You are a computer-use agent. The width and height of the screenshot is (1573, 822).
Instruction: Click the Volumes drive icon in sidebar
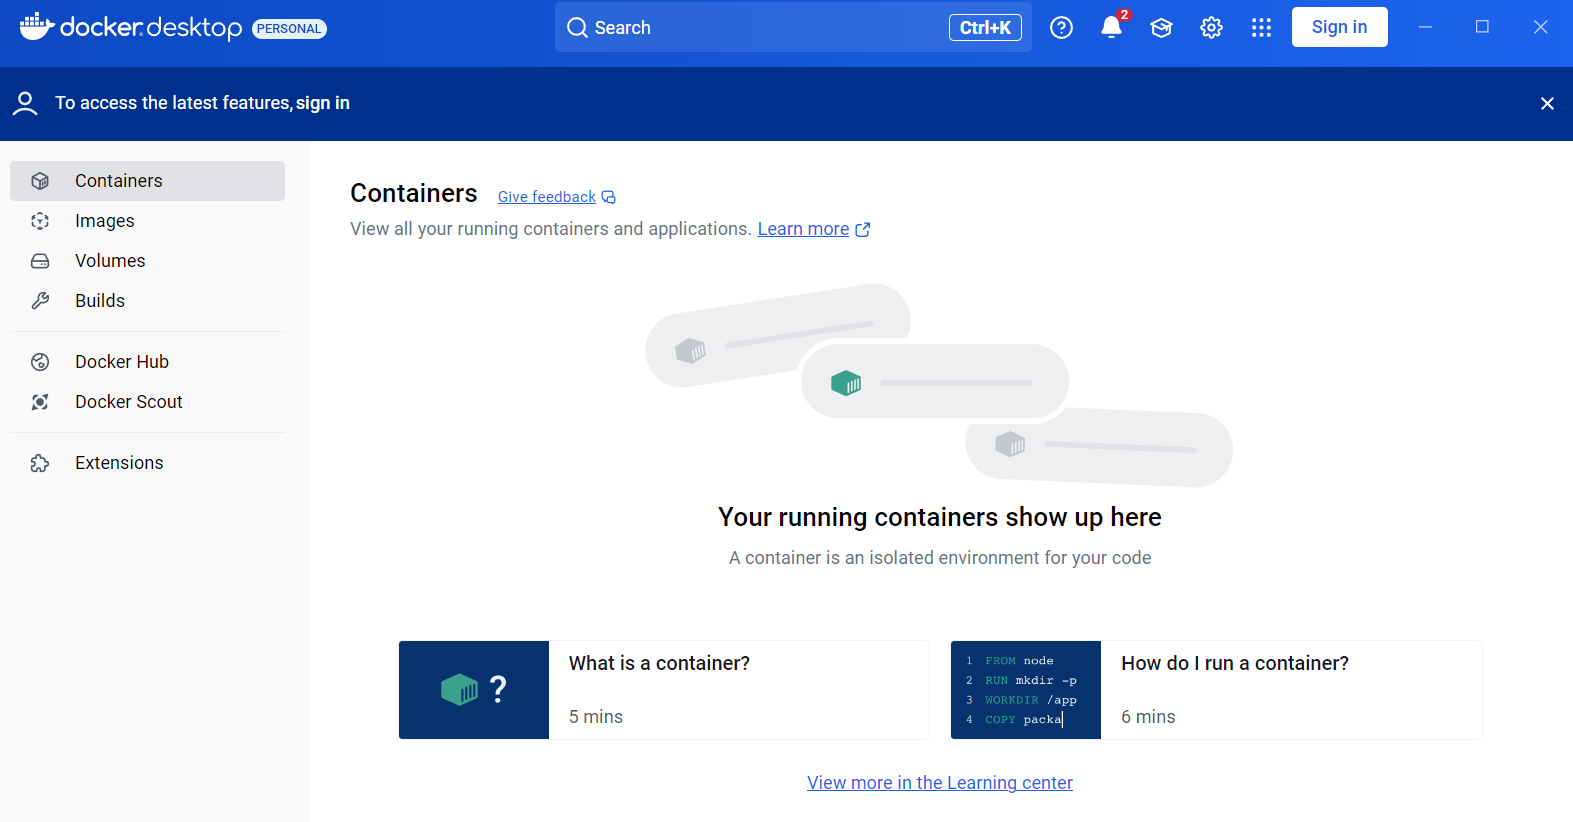(40, 261)
